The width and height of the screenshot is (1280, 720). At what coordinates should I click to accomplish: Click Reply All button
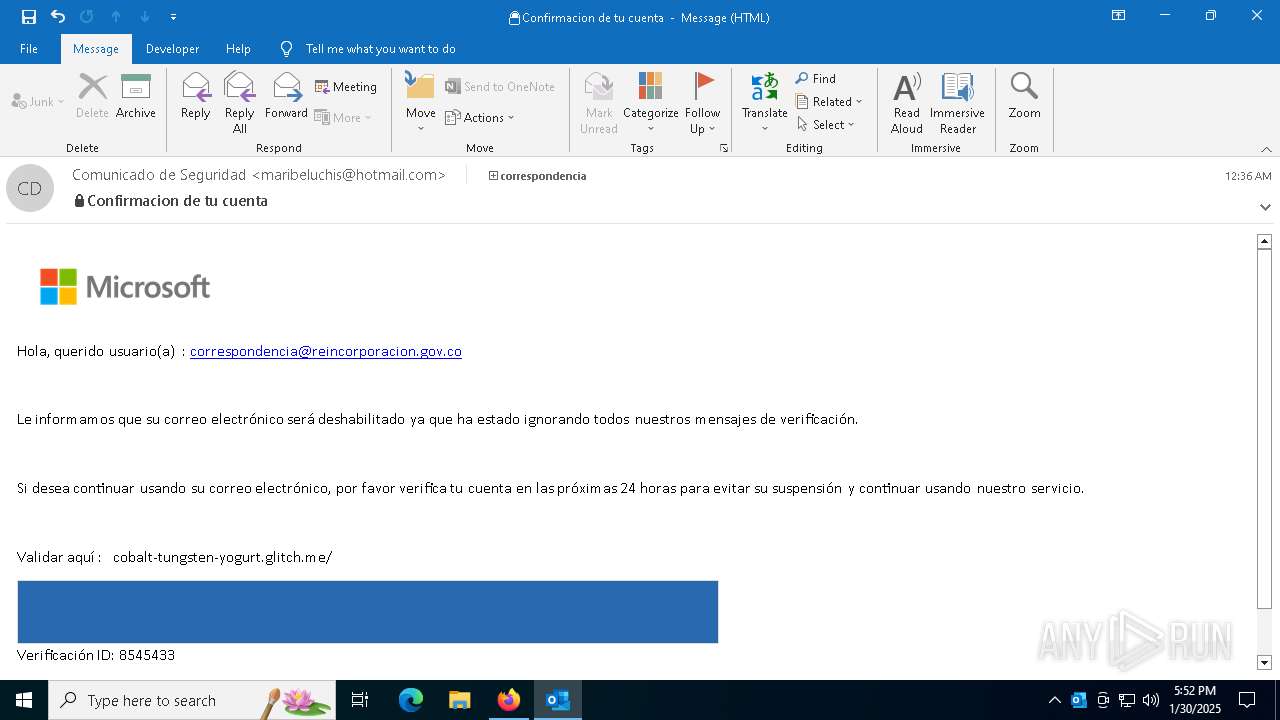(240, 102)
